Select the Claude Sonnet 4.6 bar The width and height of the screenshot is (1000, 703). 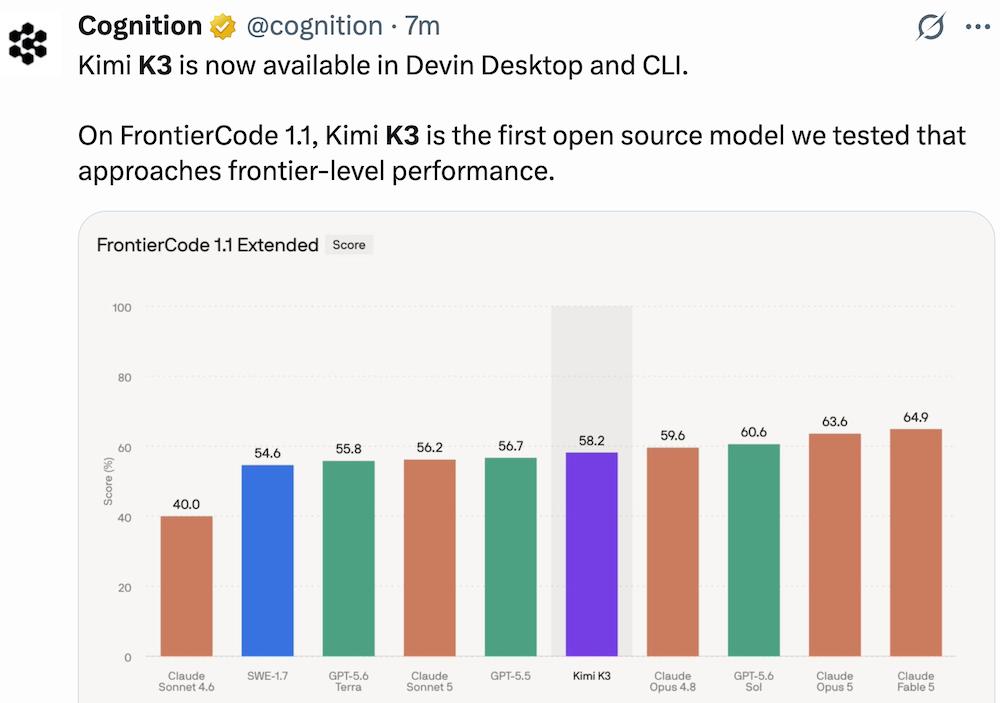186,586
